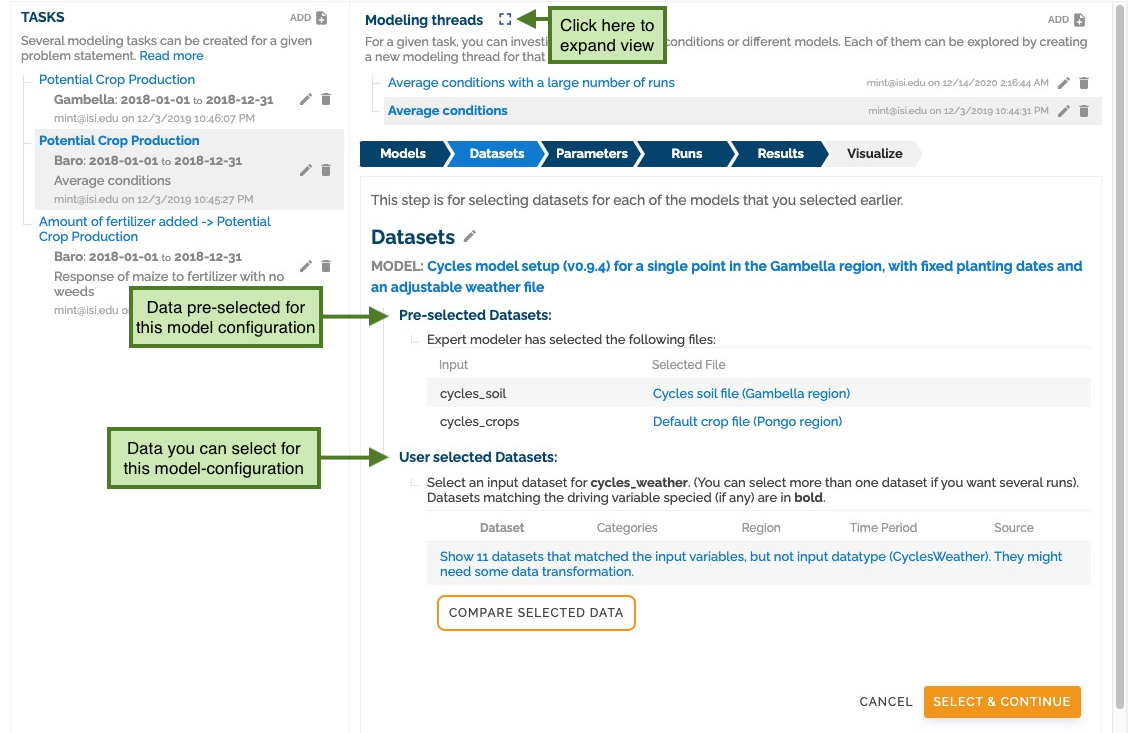
Task: Open Cycles soil file (Gambella region) link
Action: tap(751, 393)
